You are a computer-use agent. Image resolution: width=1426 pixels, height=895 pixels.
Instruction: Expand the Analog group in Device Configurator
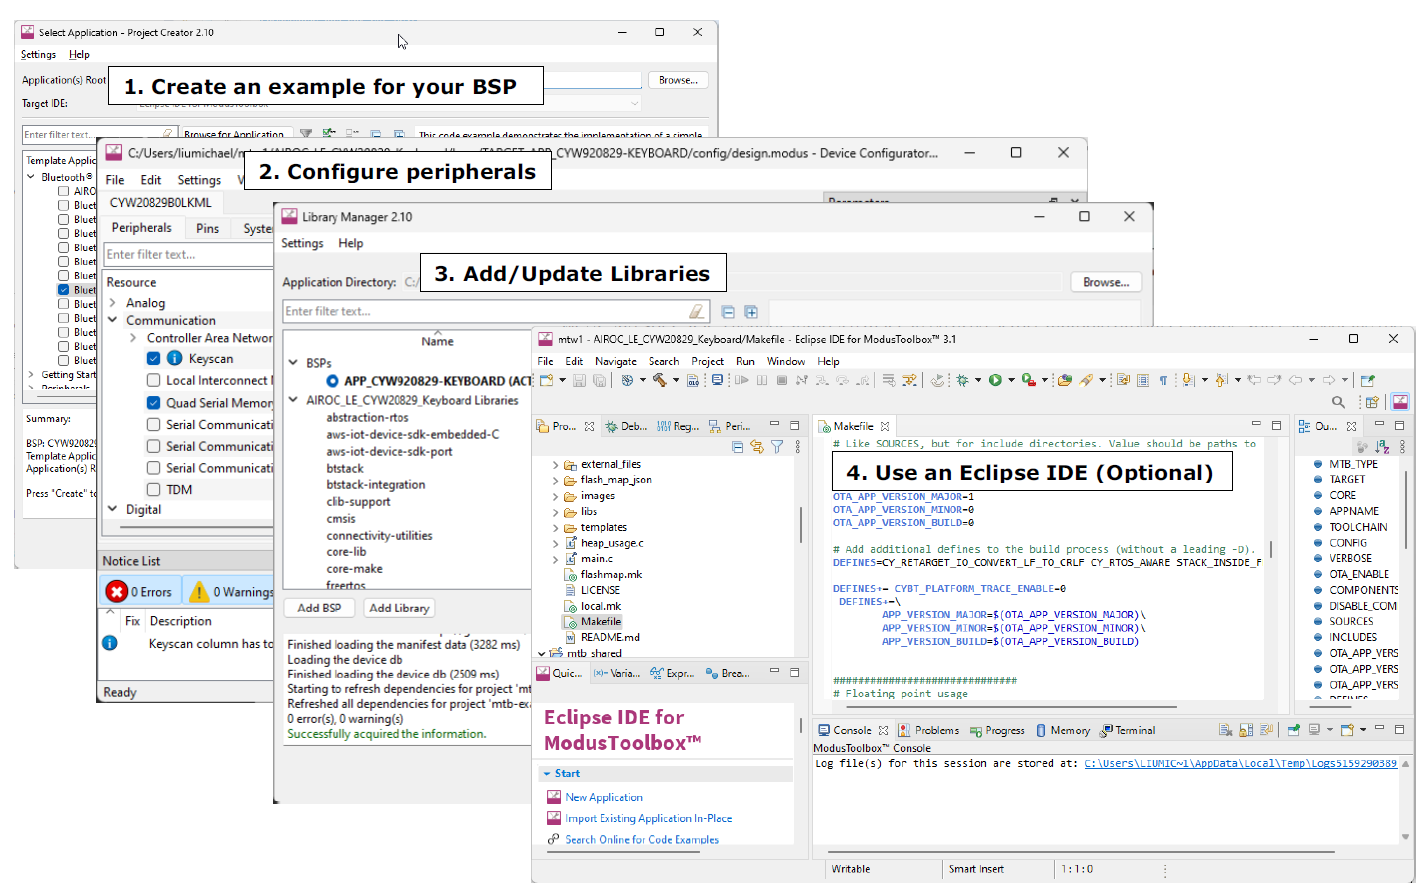click(x=112, y=303)
